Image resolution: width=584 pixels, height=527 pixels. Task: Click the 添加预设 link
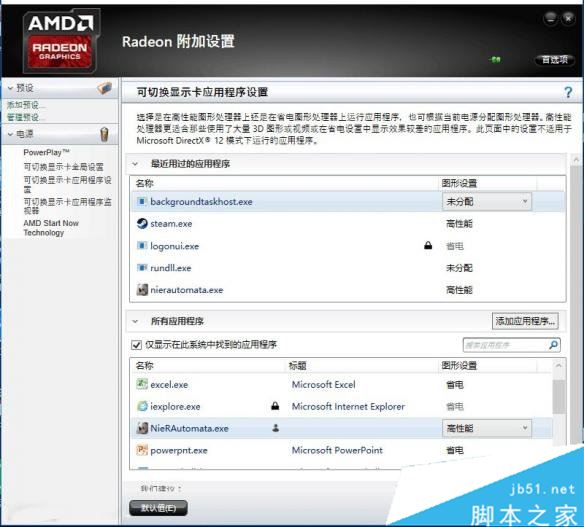coord(25,105)
